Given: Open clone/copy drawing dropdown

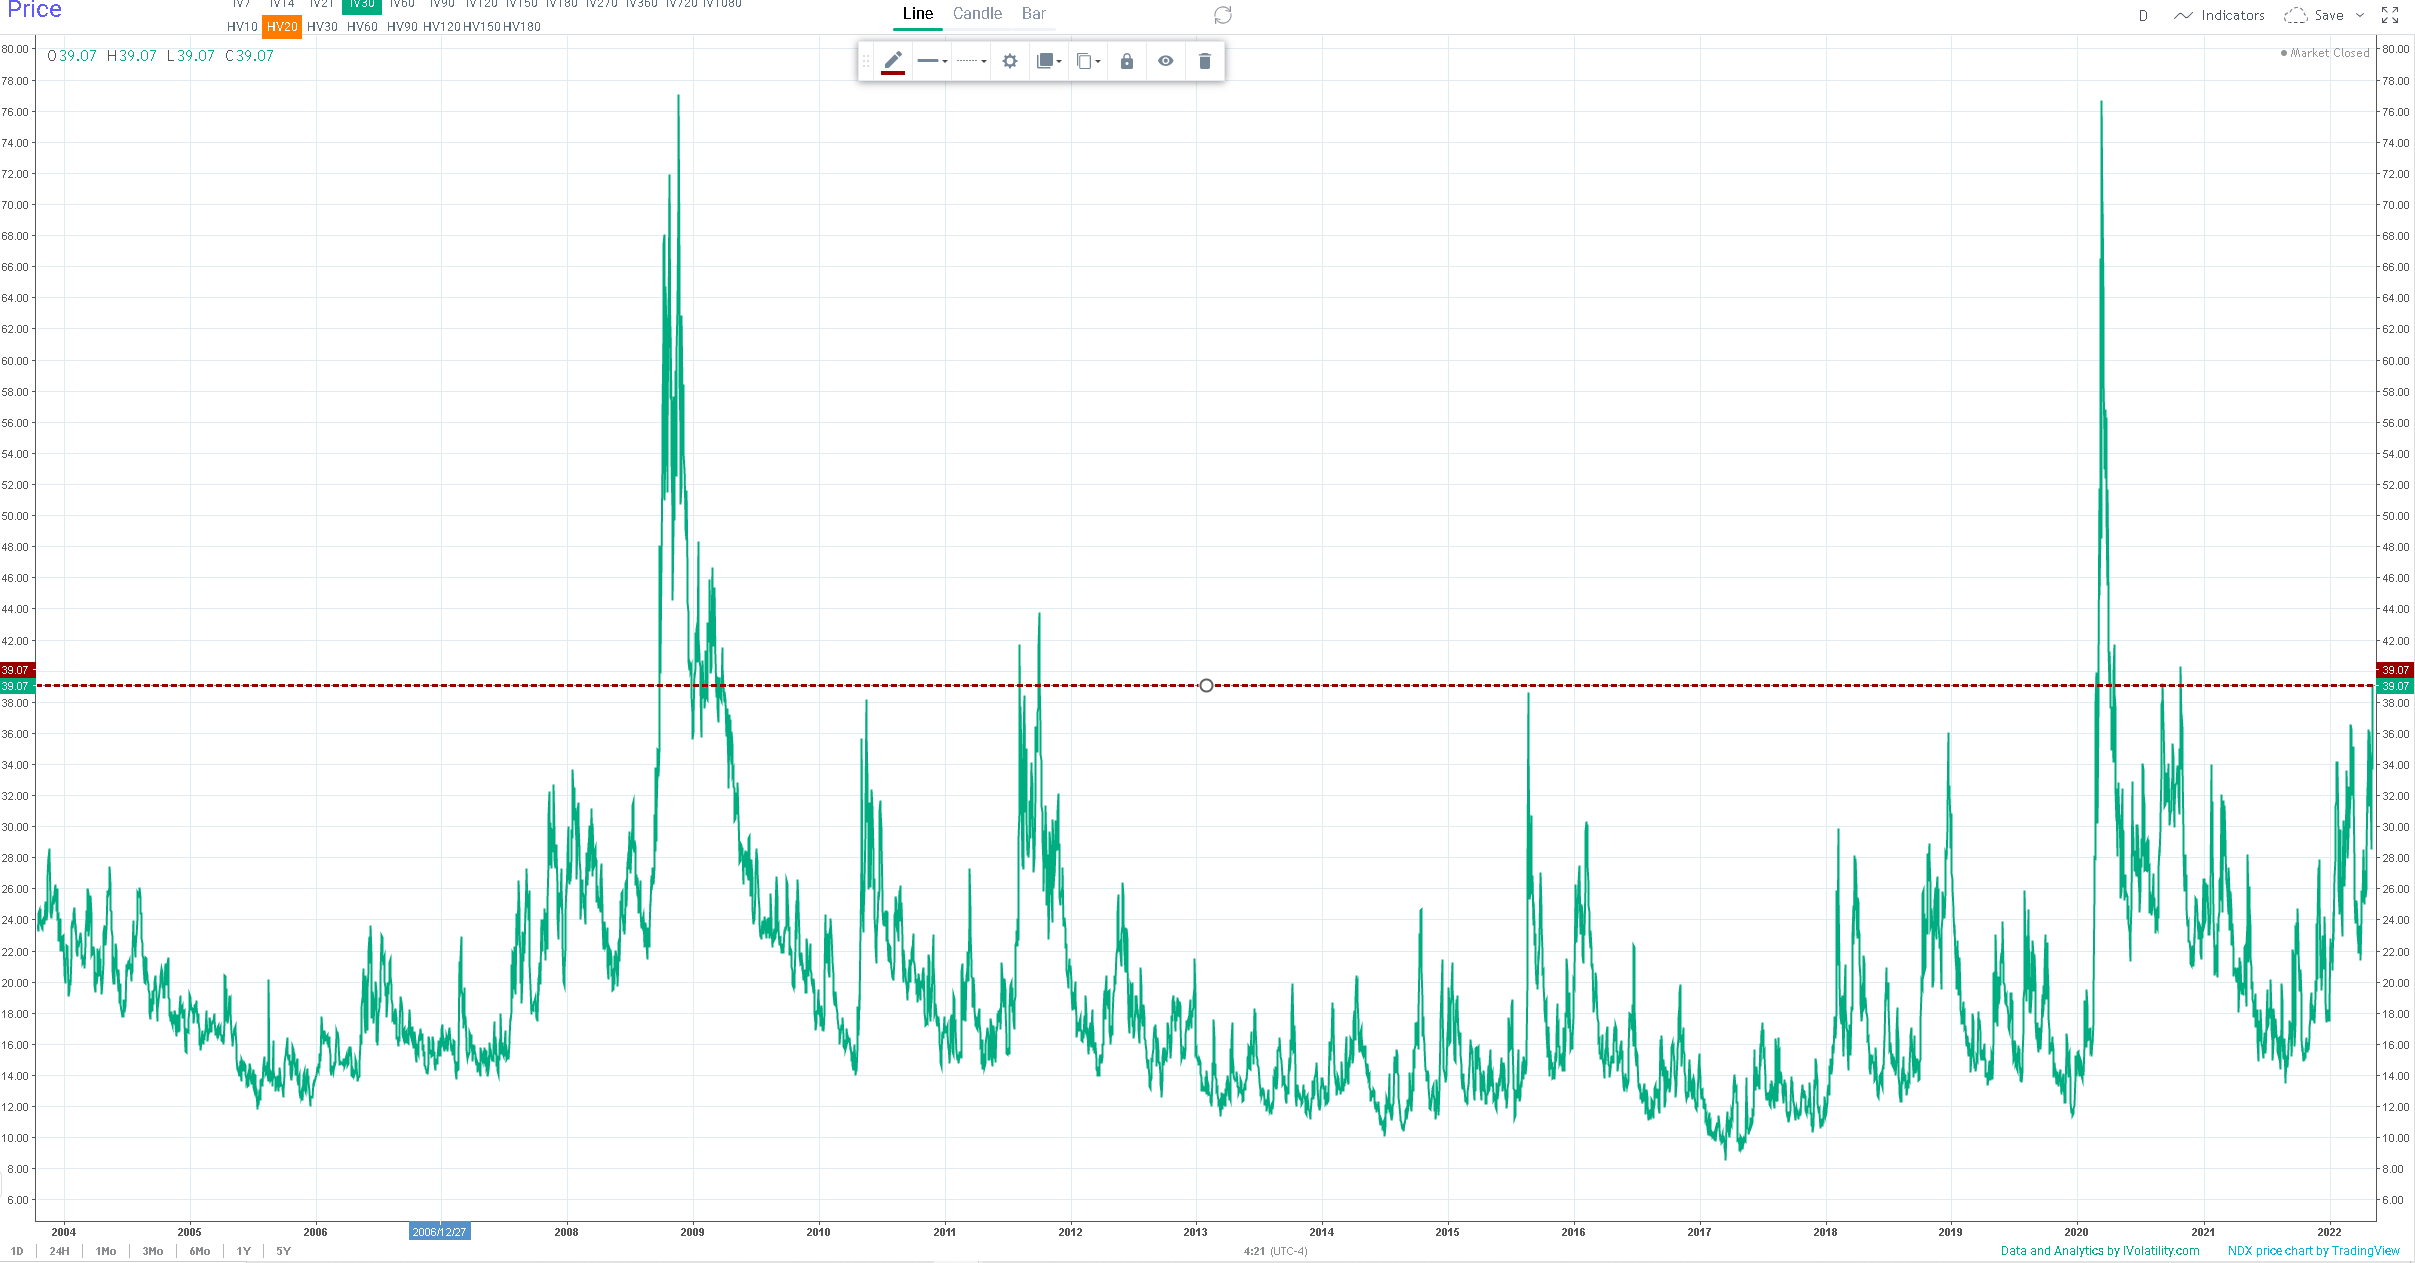Looking at the screenshot, I should pyautogui.click(x=1088, y=61).
